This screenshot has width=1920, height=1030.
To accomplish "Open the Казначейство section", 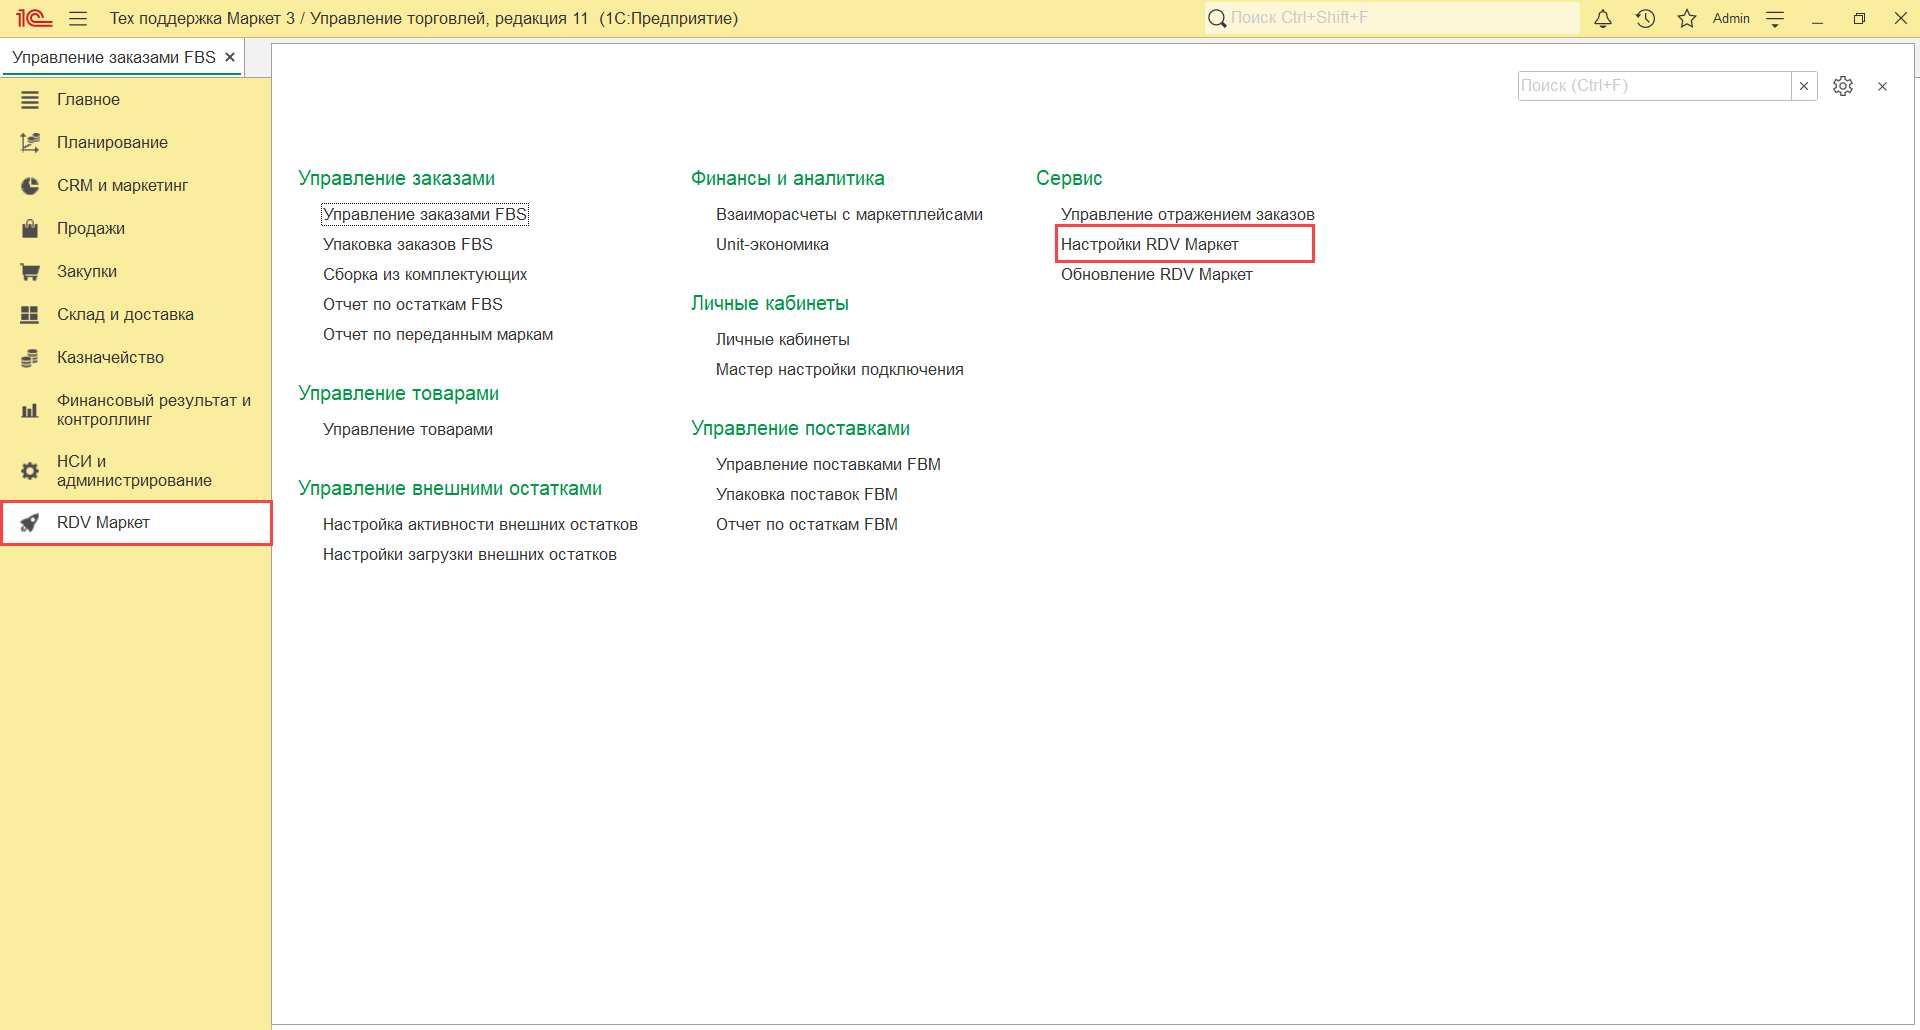I will pos(110,358).
